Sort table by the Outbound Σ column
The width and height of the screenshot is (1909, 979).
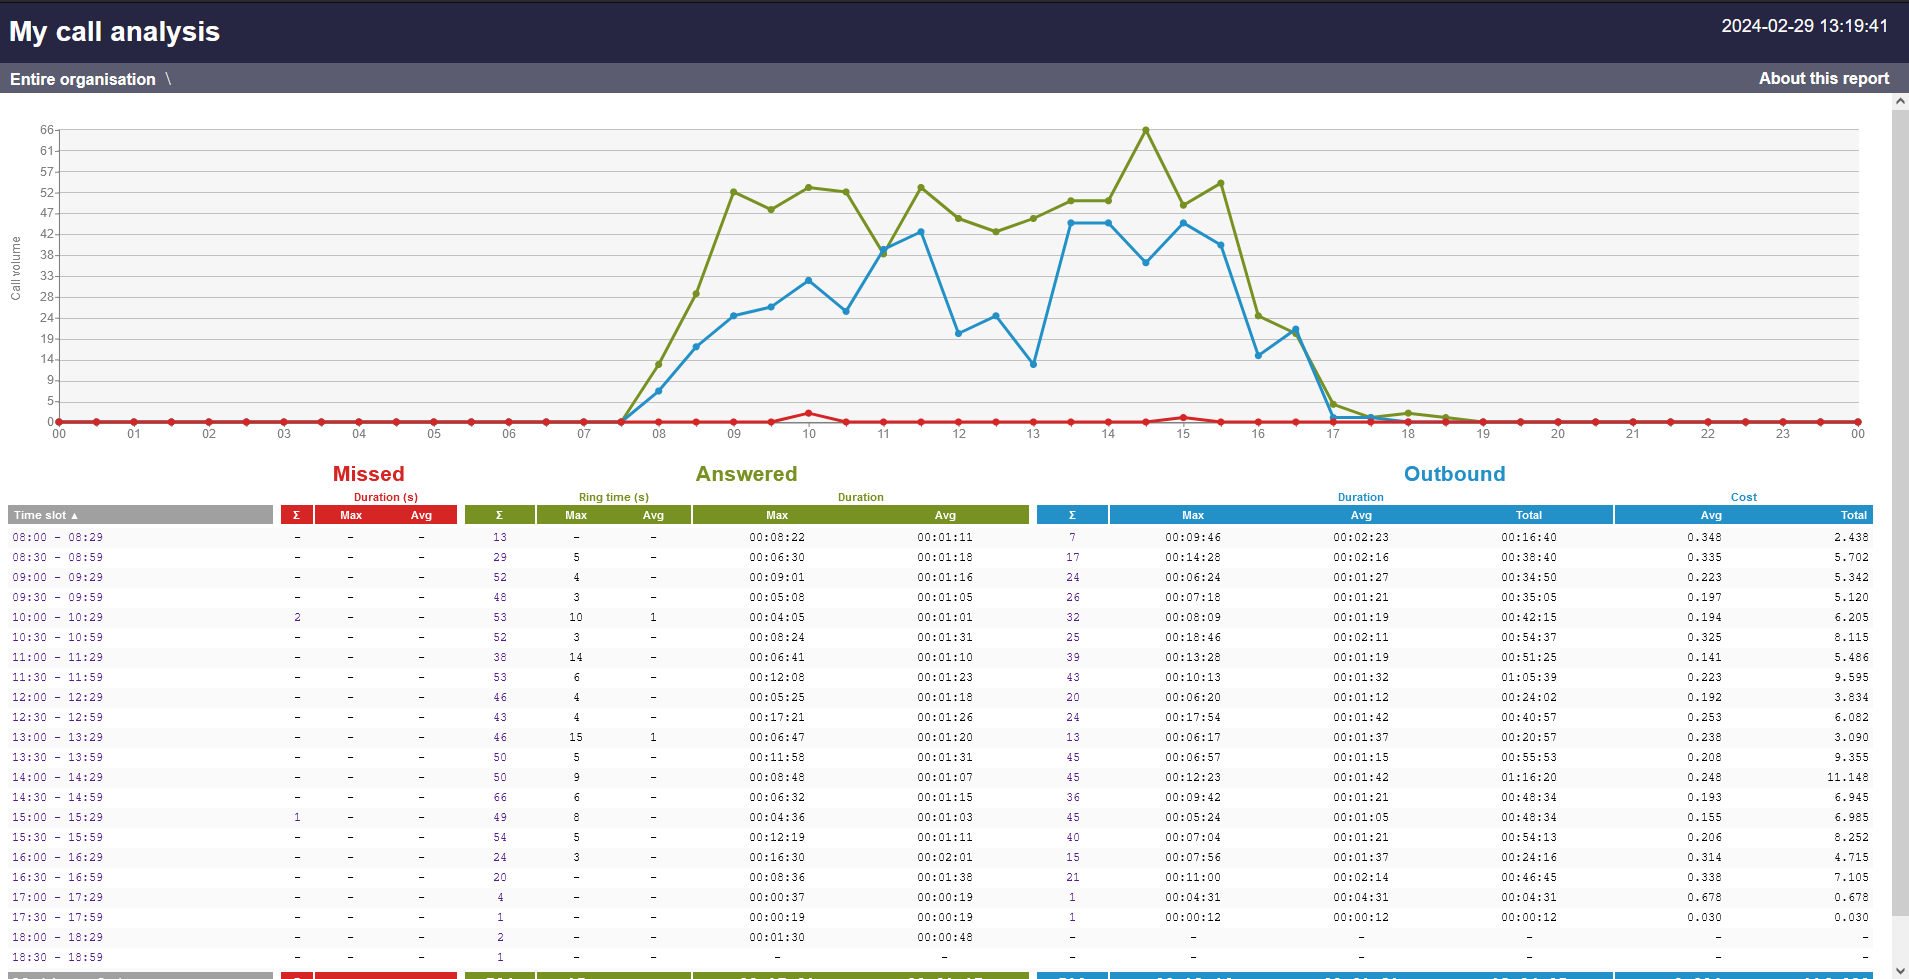[1072, 514]
